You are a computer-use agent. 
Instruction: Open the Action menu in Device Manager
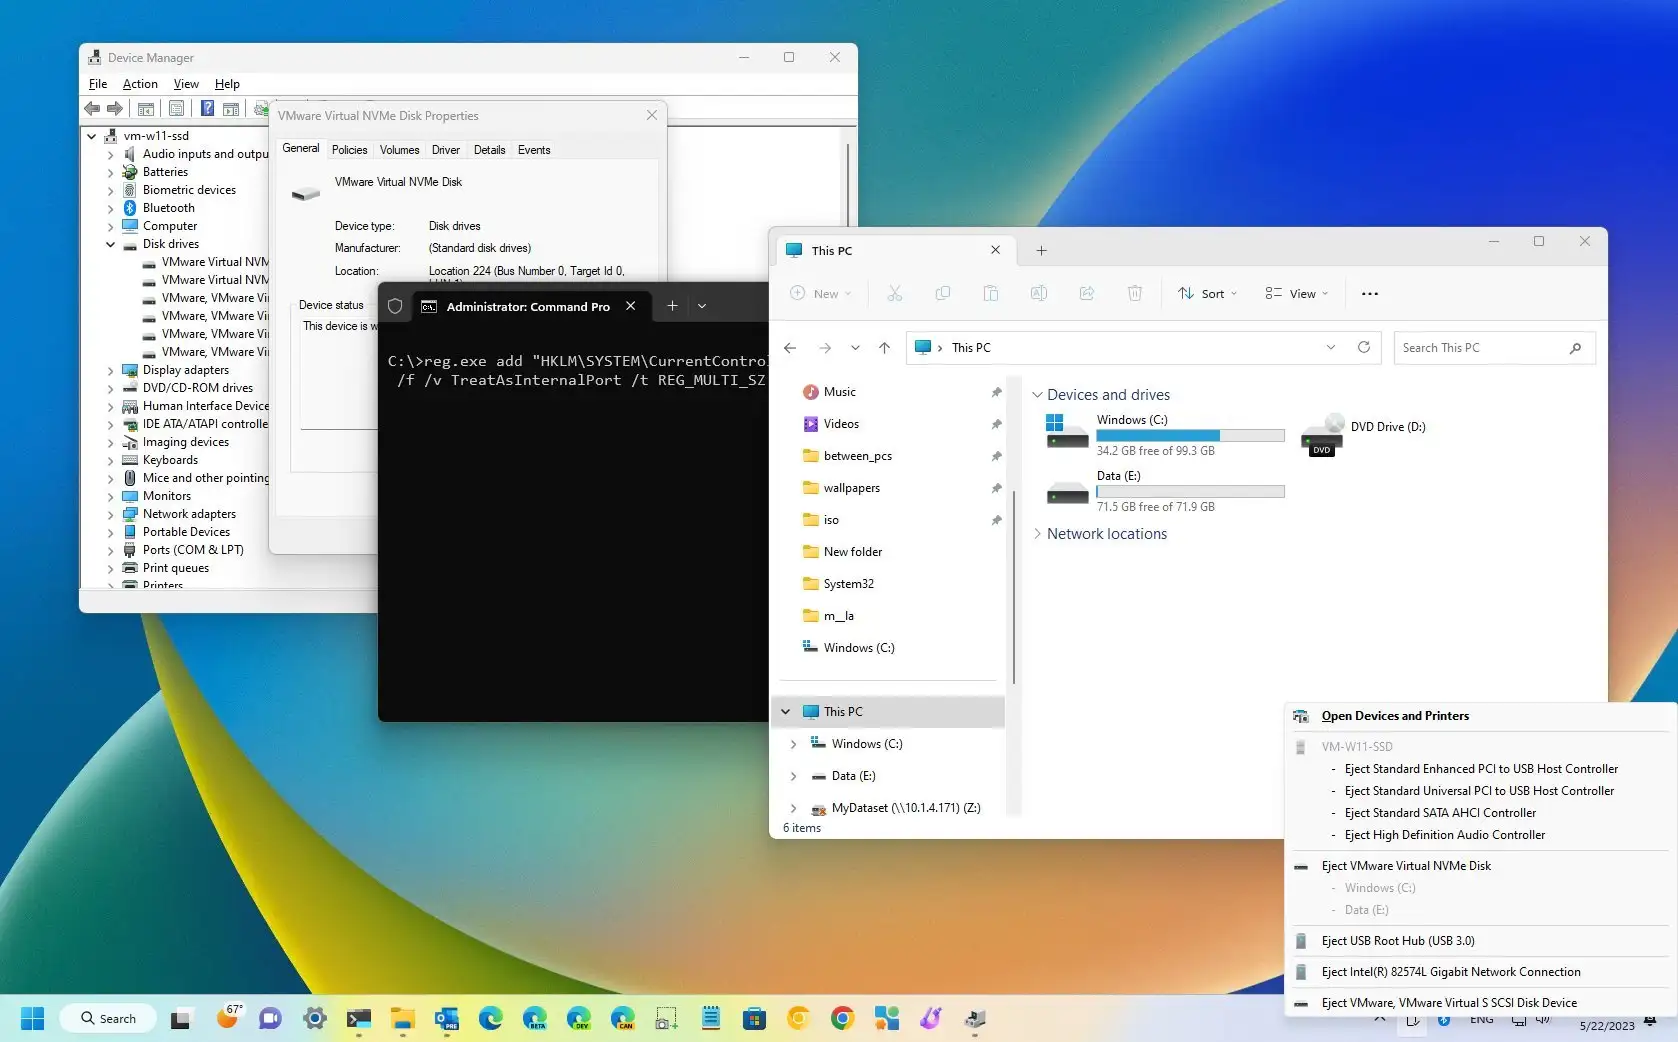pyautogui.click(x=140, y=84)
